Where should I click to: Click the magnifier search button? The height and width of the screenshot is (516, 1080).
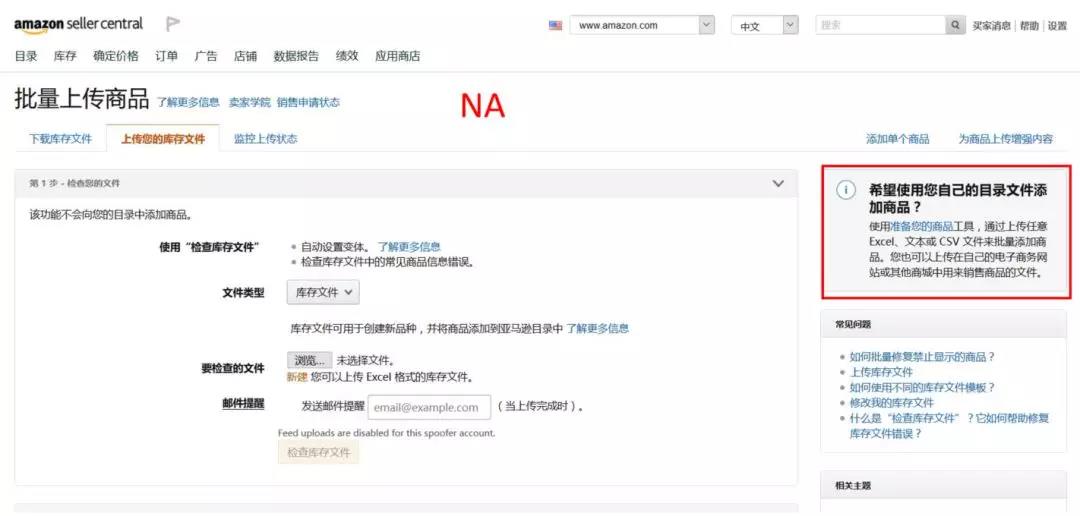(x=955, y=25)
